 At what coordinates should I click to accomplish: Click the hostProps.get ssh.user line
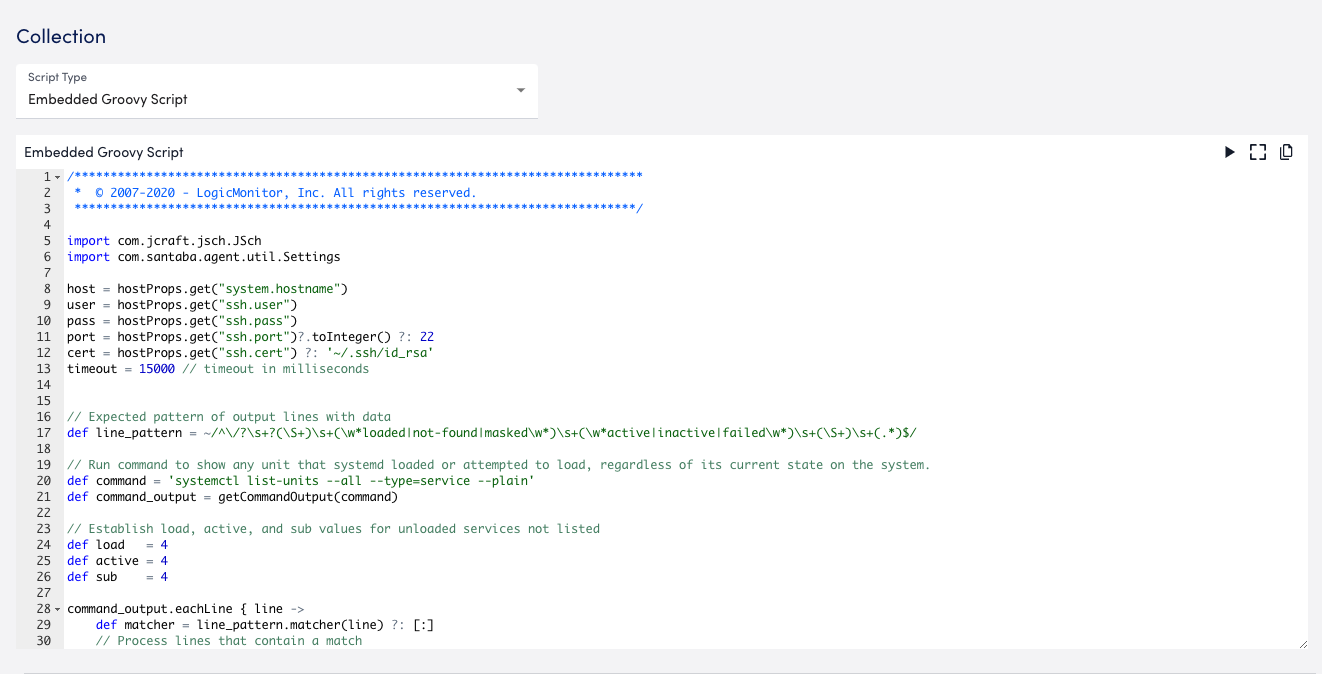[180, 304]
